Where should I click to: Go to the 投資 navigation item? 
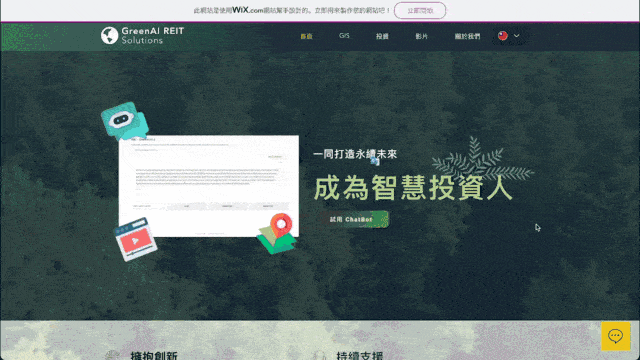coord(382,36)
